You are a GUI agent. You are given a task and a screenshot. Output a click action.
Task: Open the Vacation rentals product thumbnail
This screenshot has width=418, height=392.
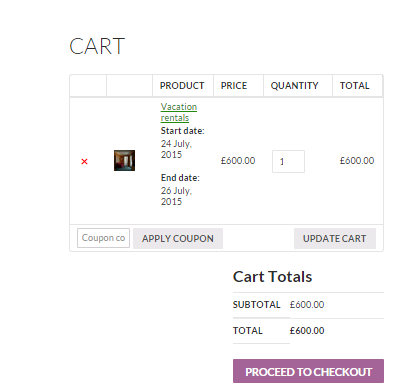coord(124,160)
